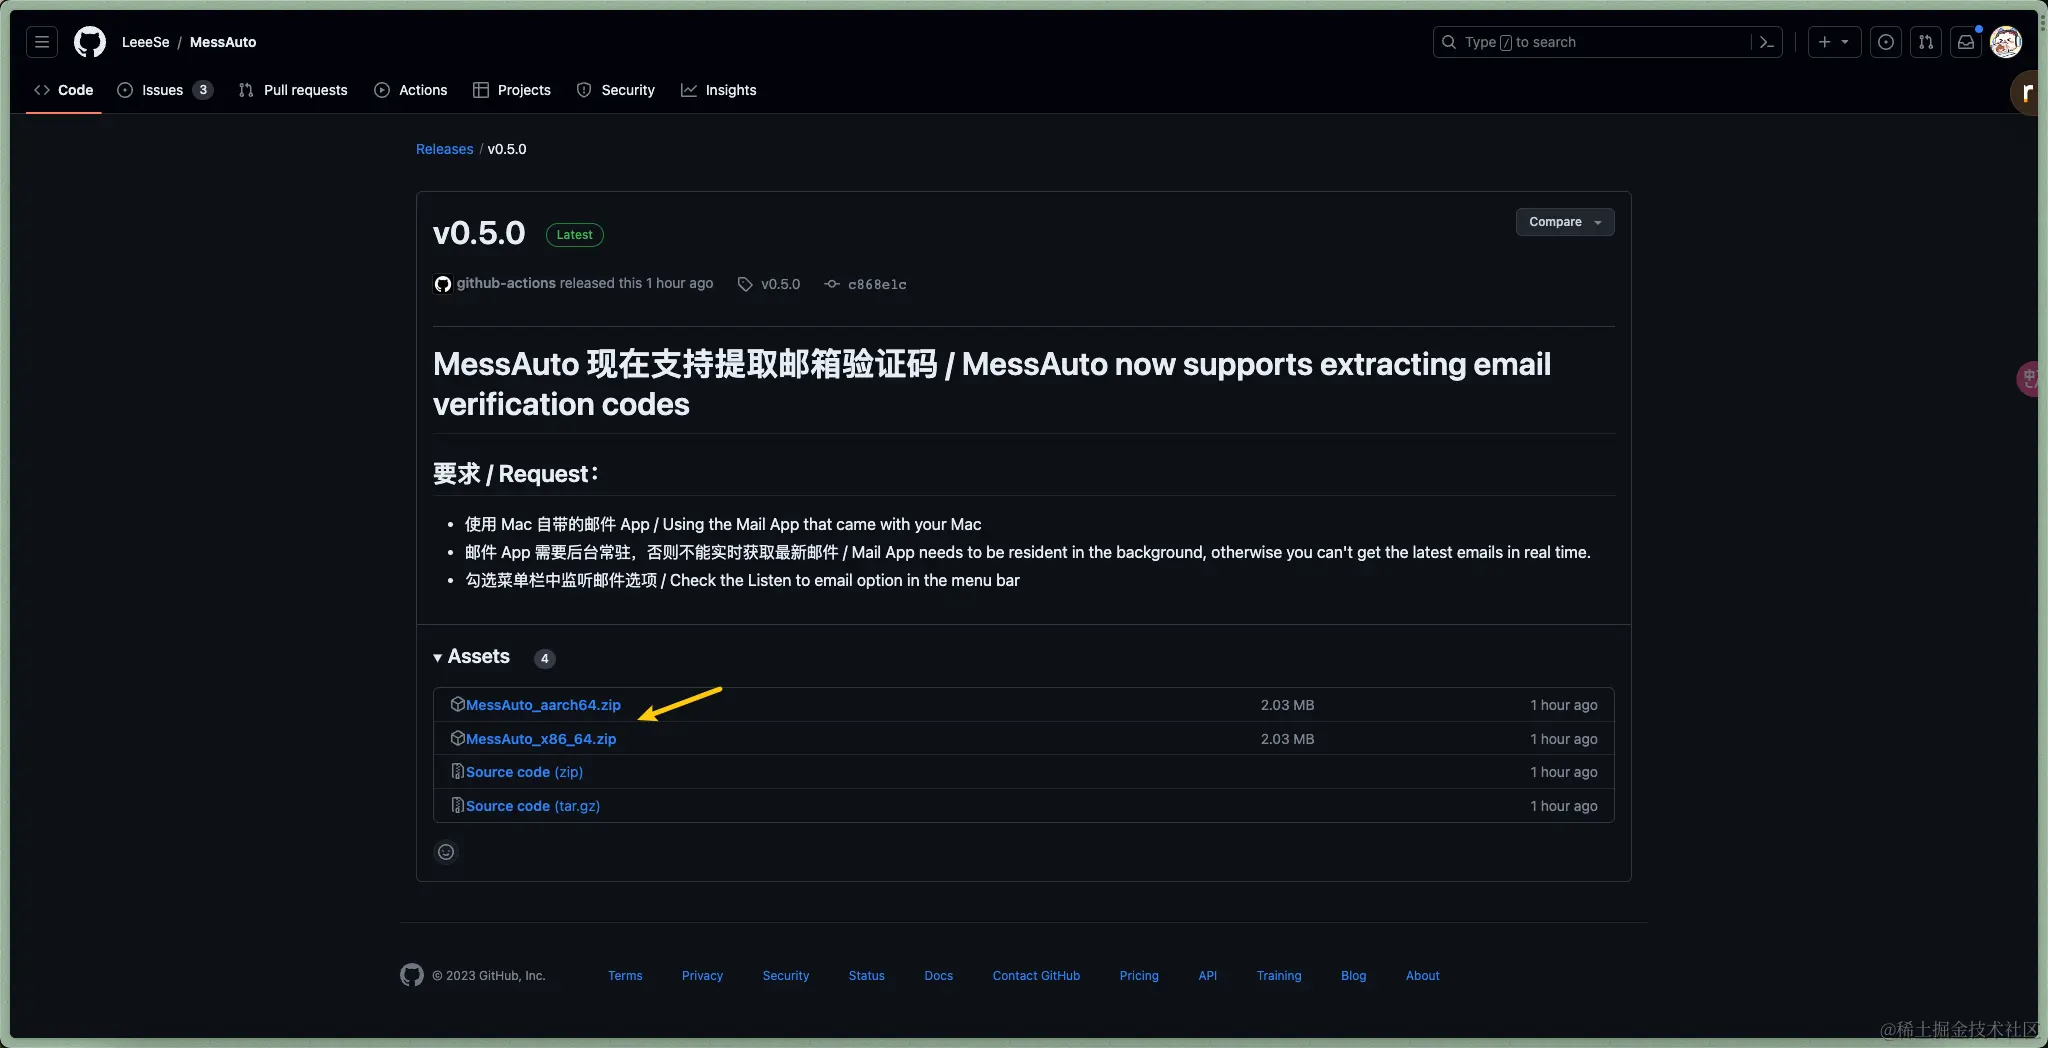Viewport: 2048px width, 1048px height.
Task: Click the file icon beside Source code (zip)
Action: (x=457, y=771)
